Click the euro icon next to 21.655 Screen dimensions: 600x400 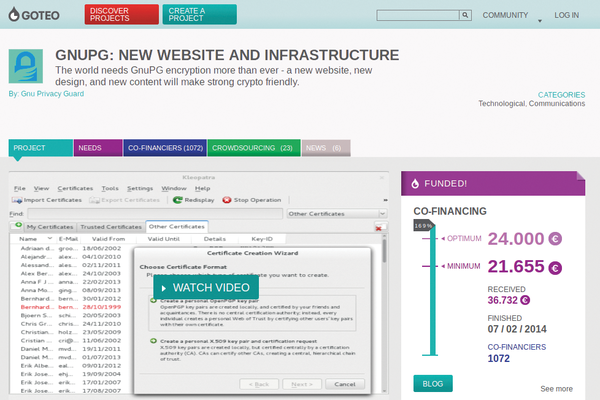(x=555, y=268)
